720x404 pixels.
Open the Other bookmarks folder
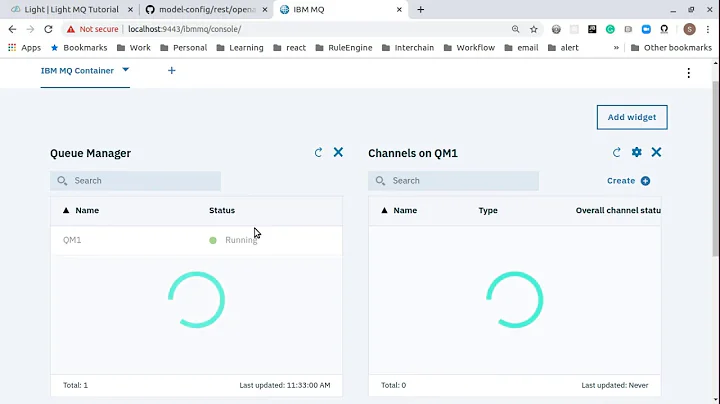[x=671, y=48]
